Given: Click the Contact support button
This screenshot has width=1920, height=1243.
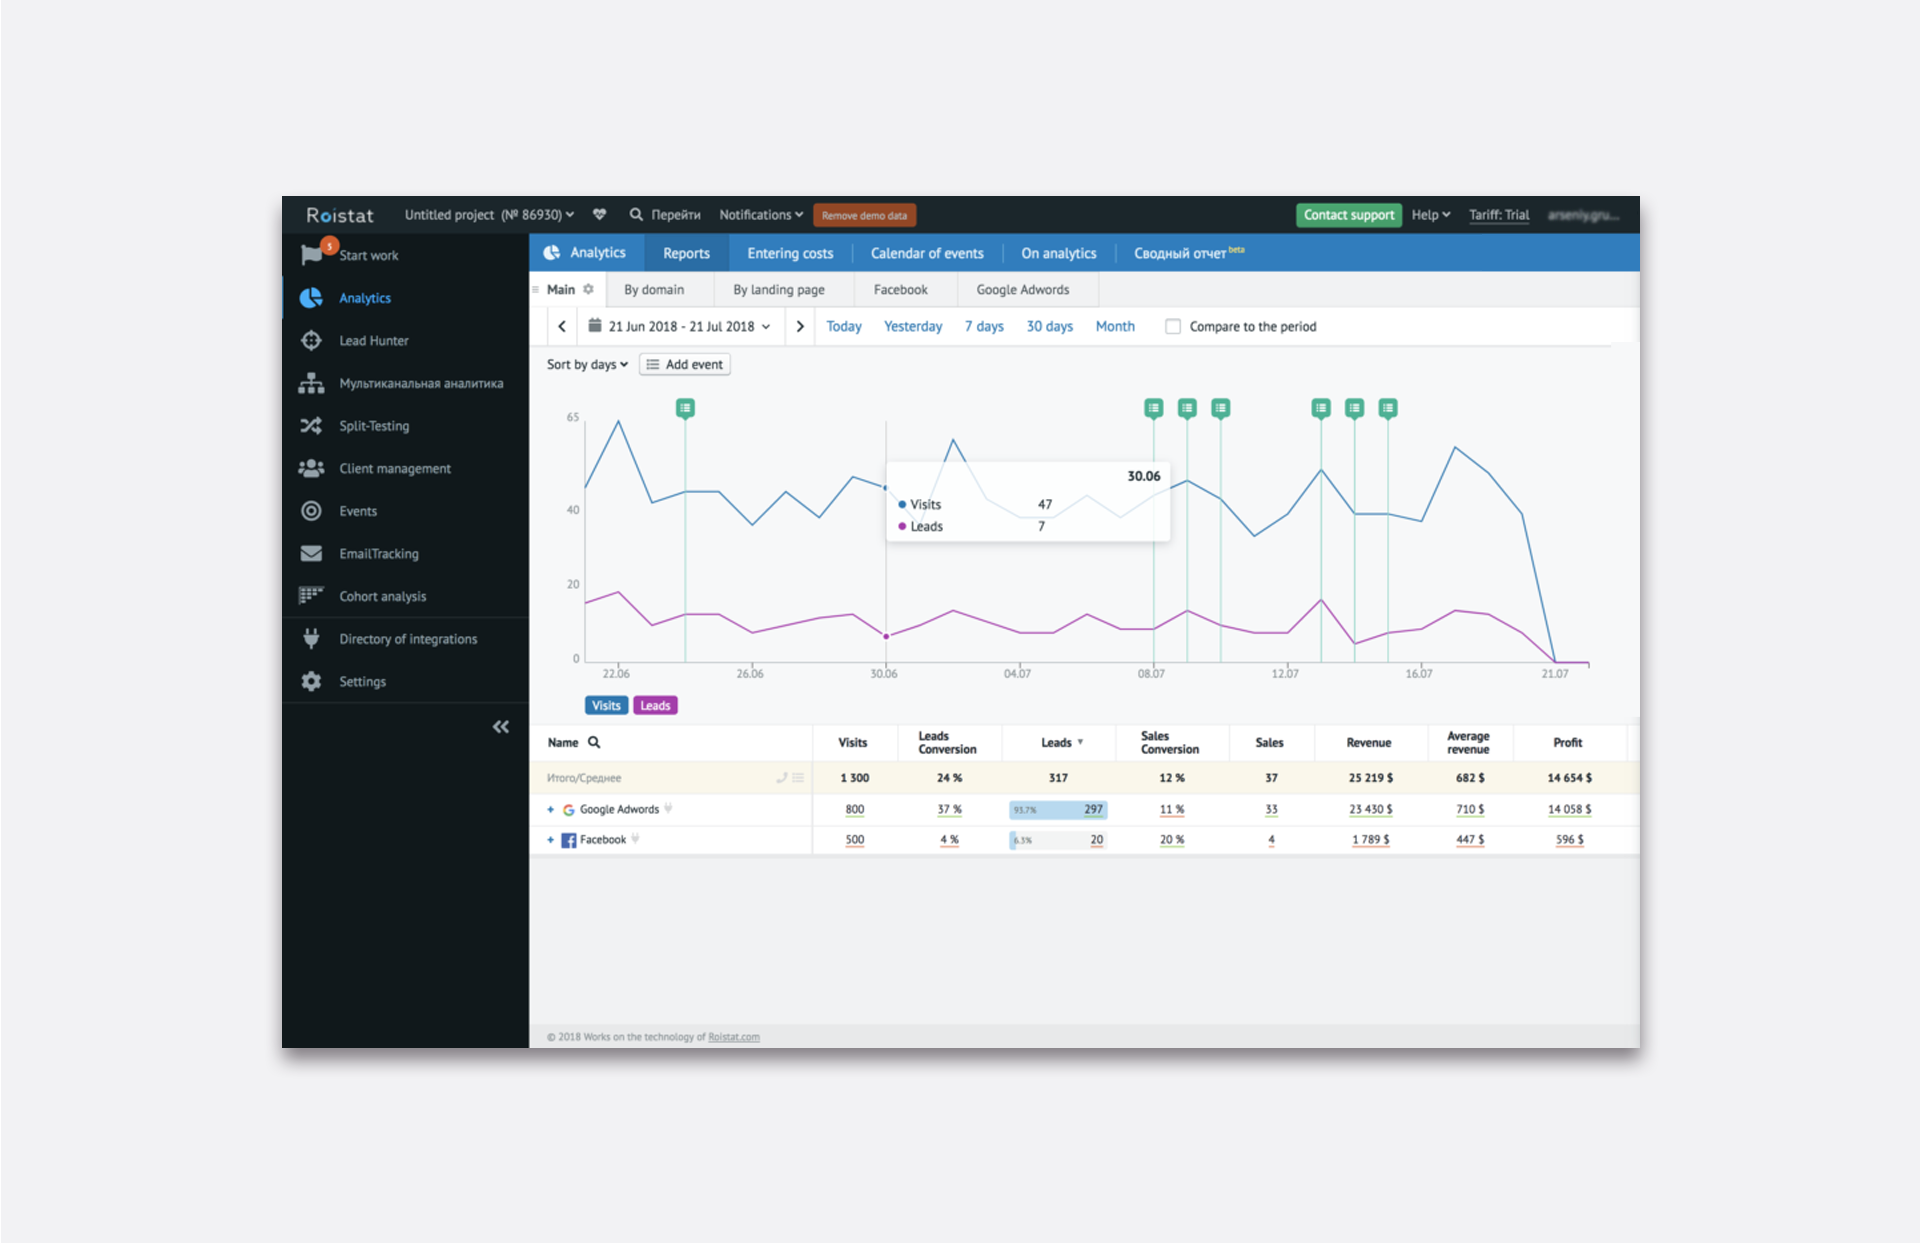Looking at the screenshot, I should tap(1348, 215).
